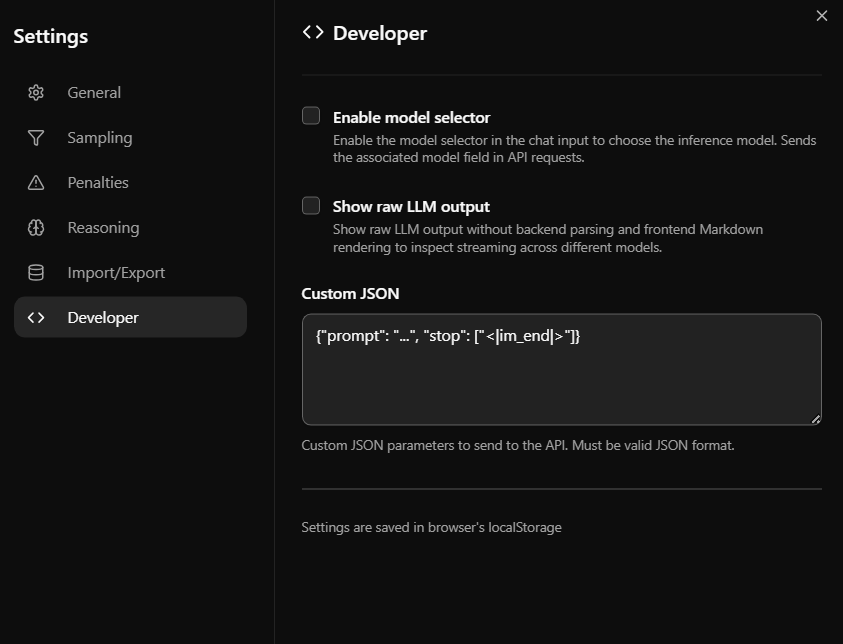Image resolution: width=843 pixels, height=644 pixels.
Task: Select the Reasoning settings section
Action: 103,228
